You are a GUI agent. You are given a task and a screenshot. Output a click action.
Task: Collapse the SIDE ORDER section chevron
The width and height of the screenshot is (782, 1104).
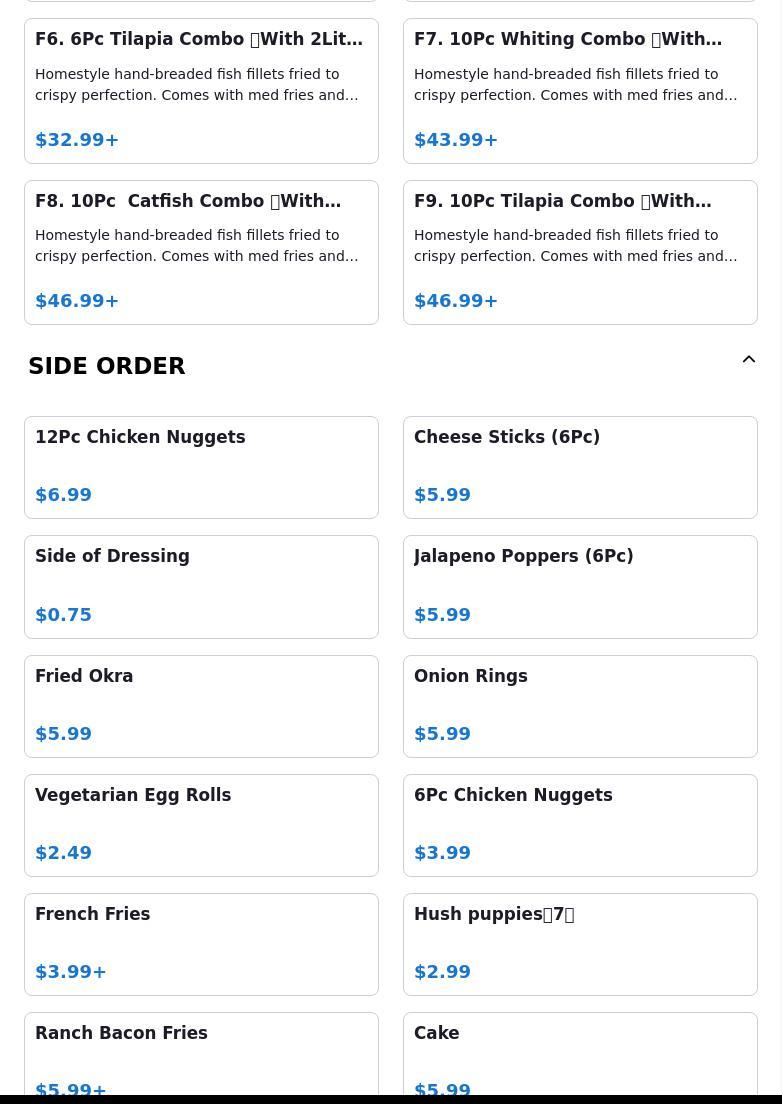pyautogui.click(x=749, y=359)
